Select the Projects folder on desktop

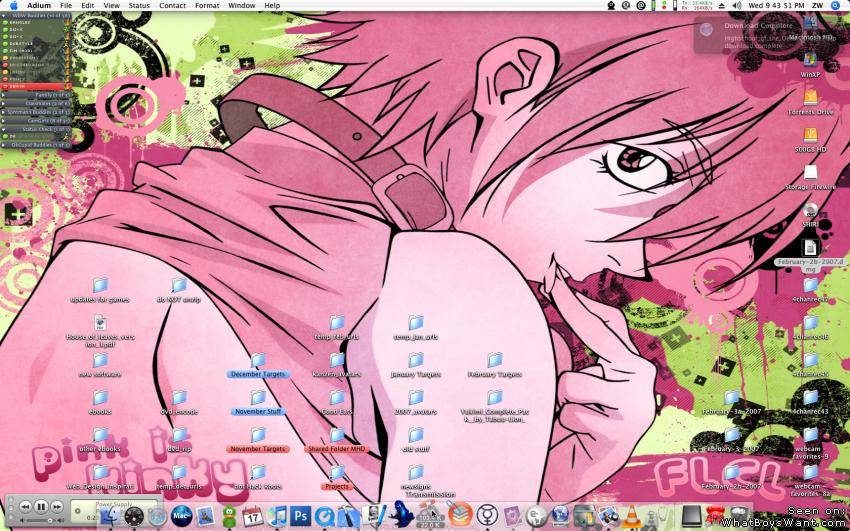(337, 477)
